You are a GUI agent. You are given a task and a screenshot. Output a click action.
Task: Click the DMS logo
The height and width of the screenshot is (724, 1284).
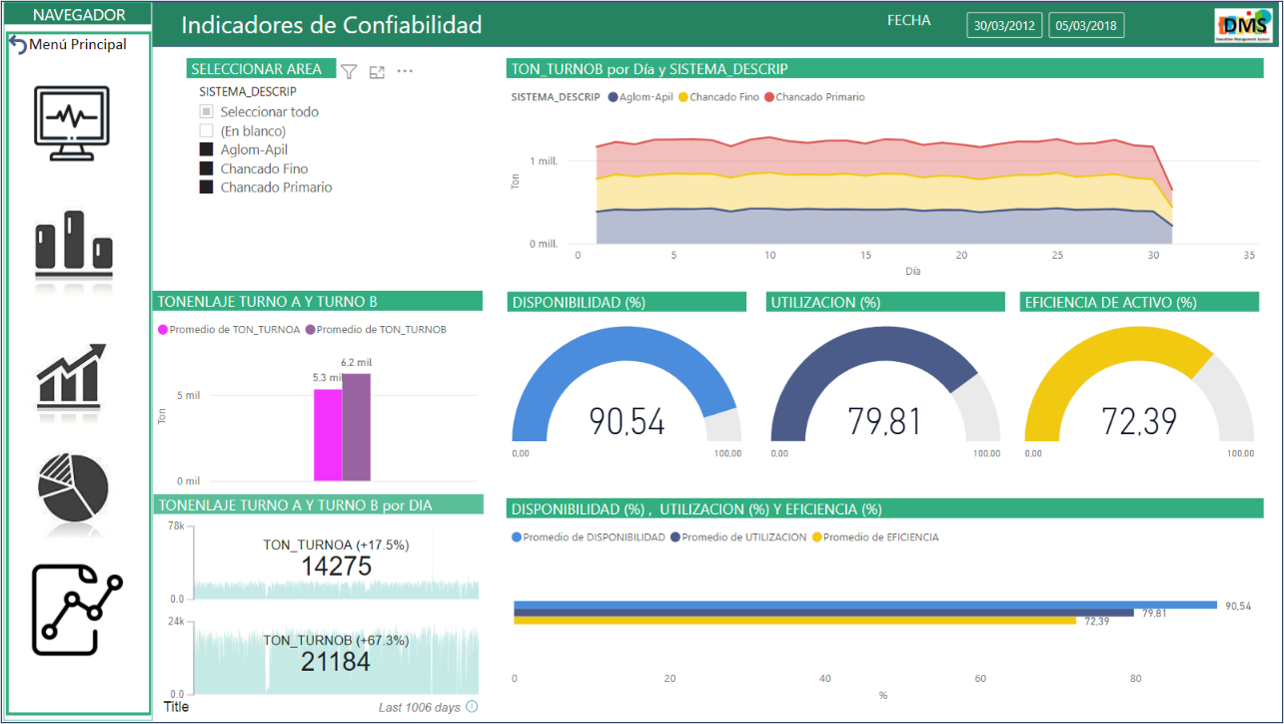[x=1244, y=25]
